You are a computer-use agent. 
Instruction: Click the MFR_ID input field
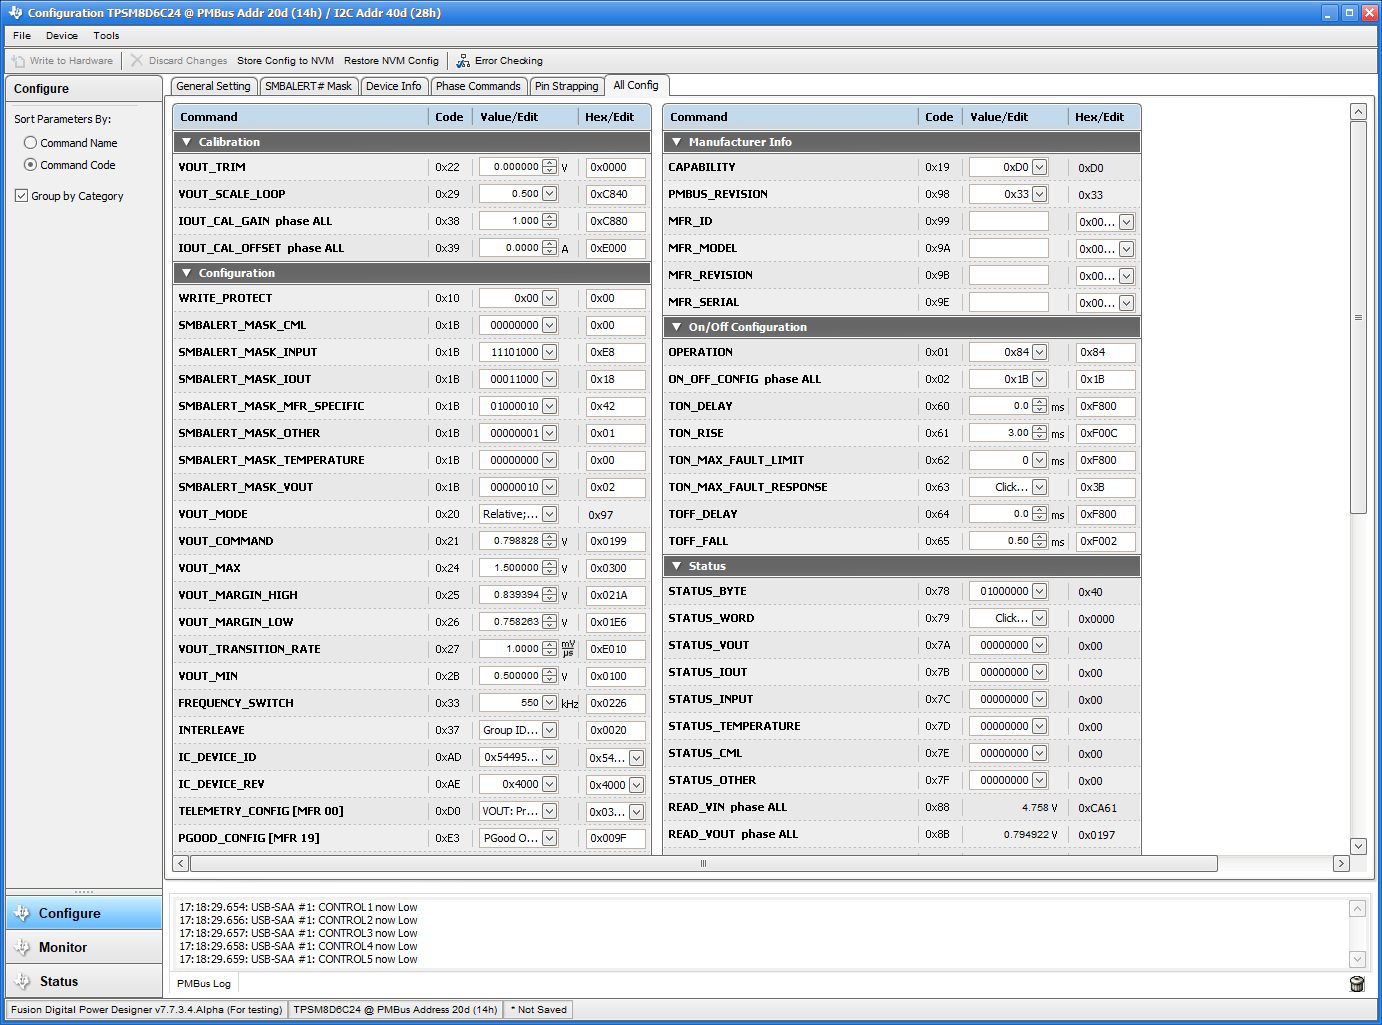1007,220
